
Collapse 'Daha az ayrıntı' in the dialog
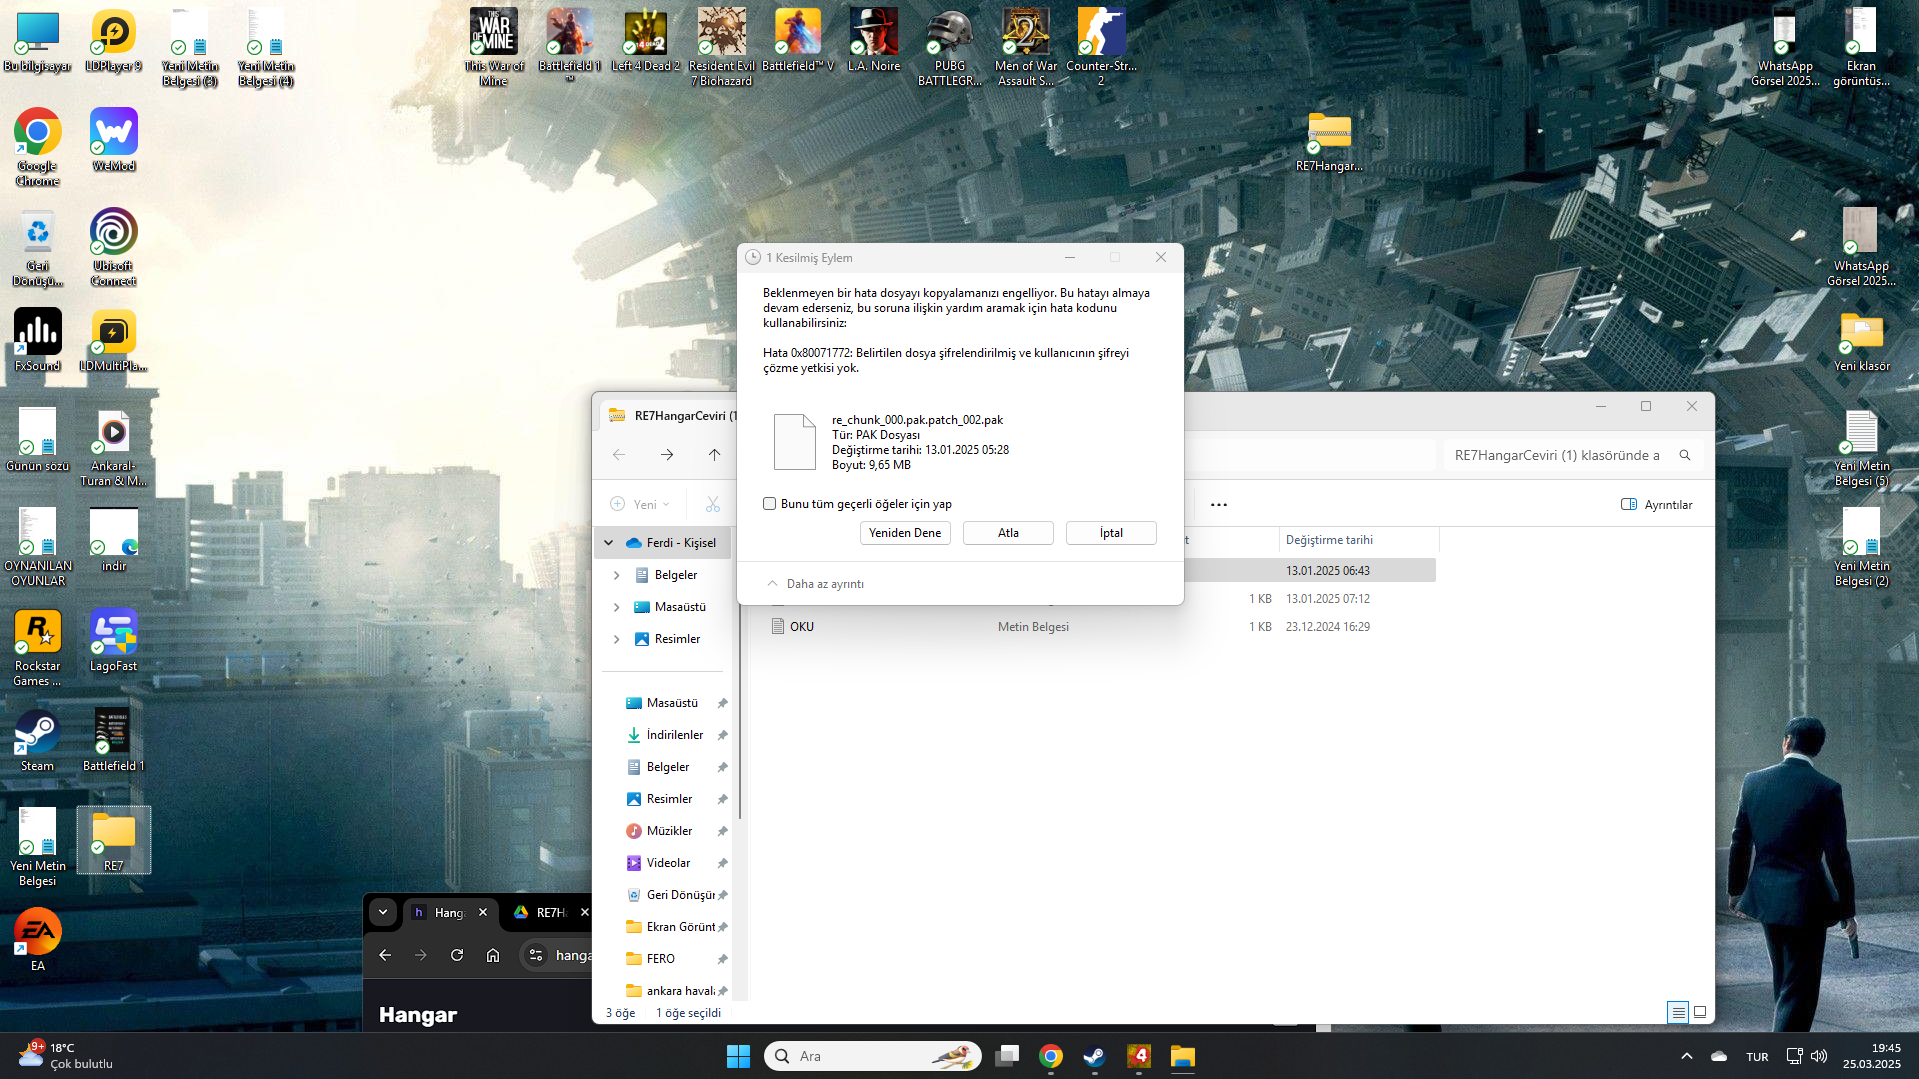point(815,584)
